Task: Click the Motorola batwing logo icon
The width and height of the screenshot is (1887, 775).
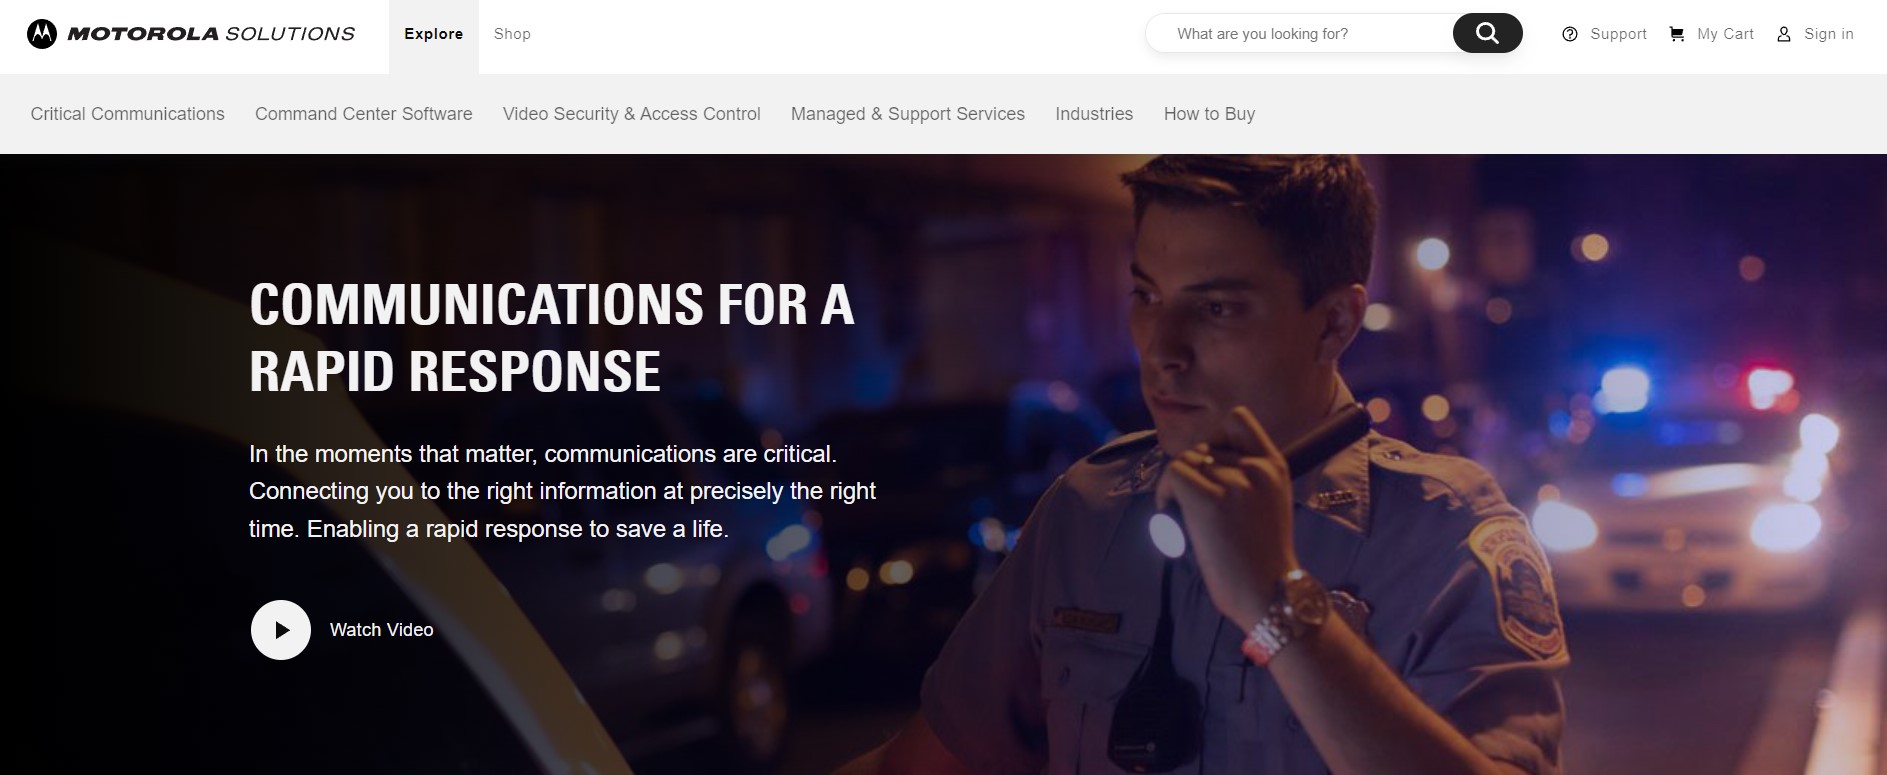Action: click(x=42, y=34)
